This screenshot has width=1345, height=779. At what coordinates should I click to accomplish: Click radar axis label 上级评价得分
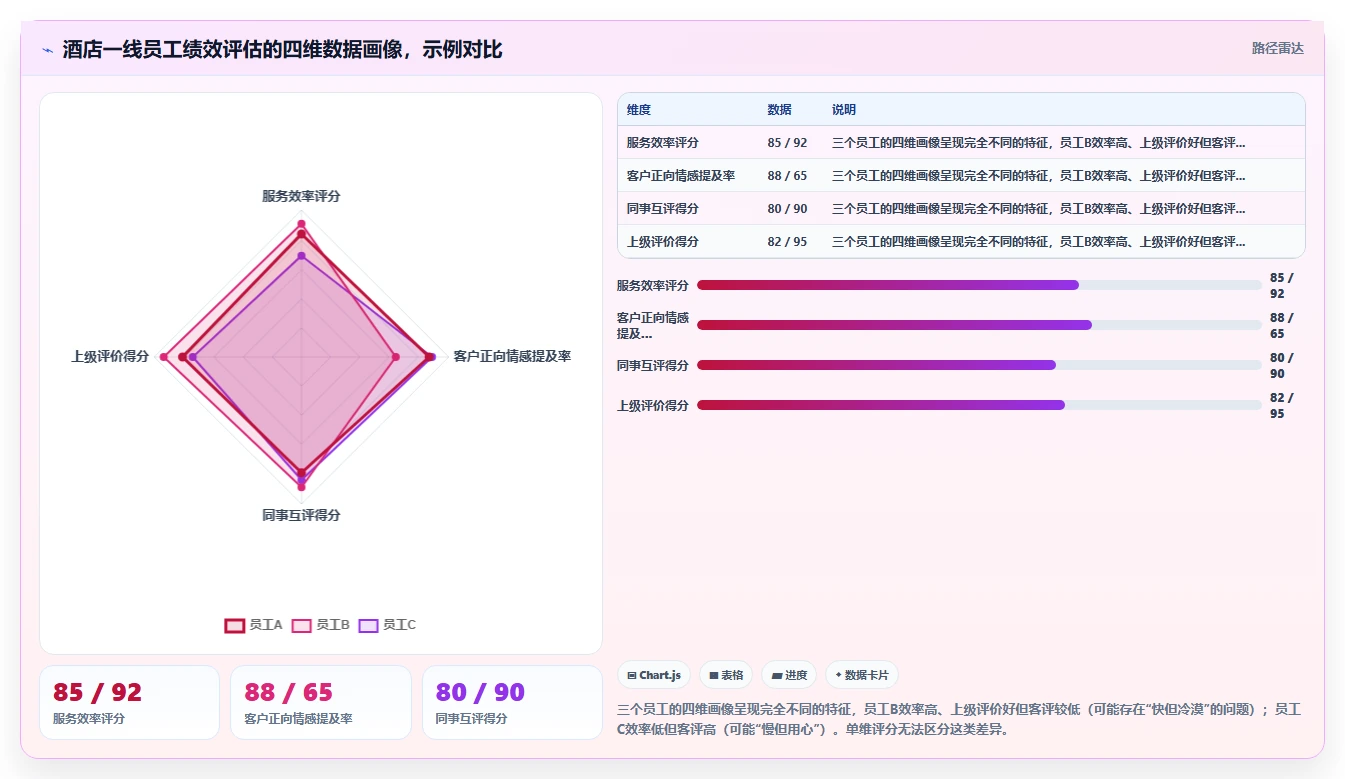click(x=110, y=356)
